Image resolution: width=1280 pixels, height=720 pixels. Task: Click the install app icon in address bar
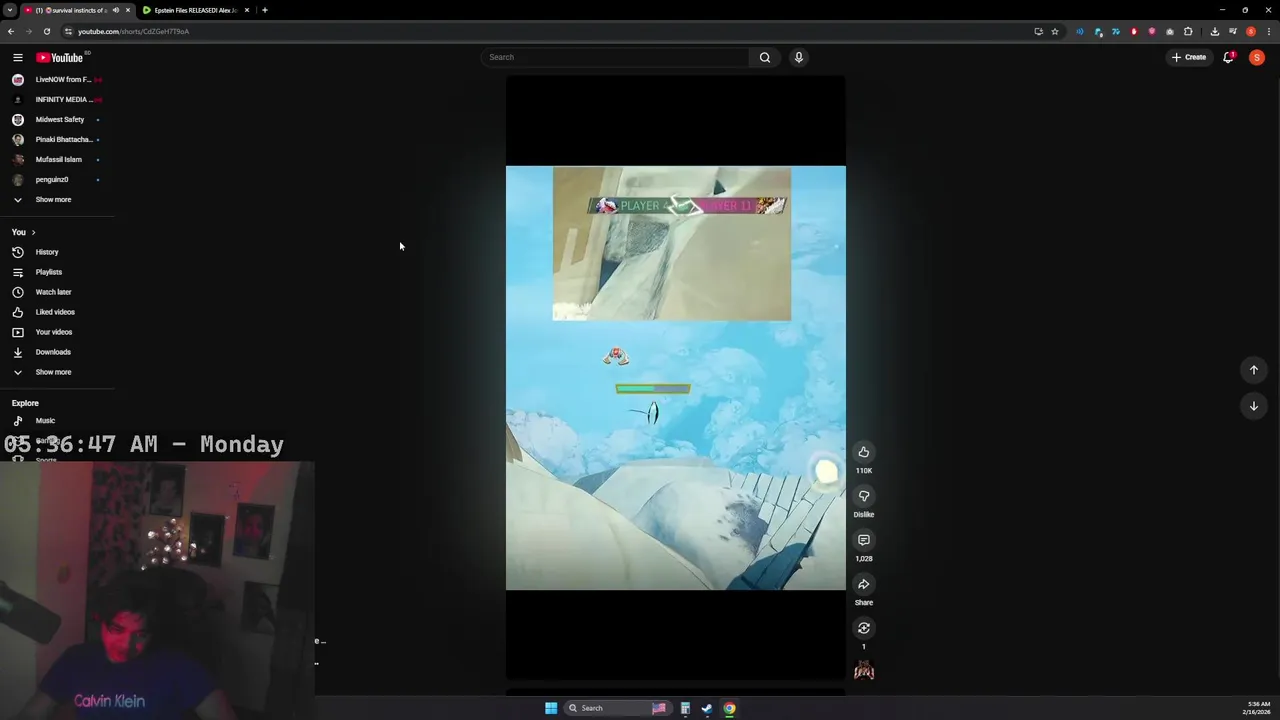click(1038, 31)
